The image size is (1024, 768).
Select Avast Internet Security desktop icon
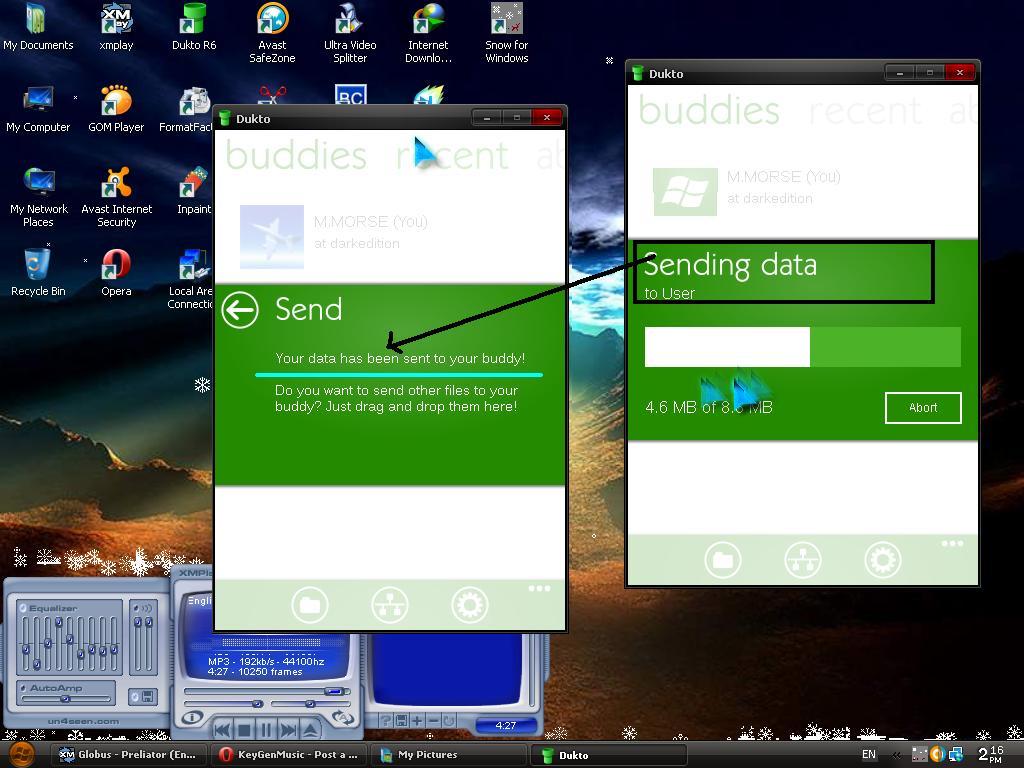[116, 198]
